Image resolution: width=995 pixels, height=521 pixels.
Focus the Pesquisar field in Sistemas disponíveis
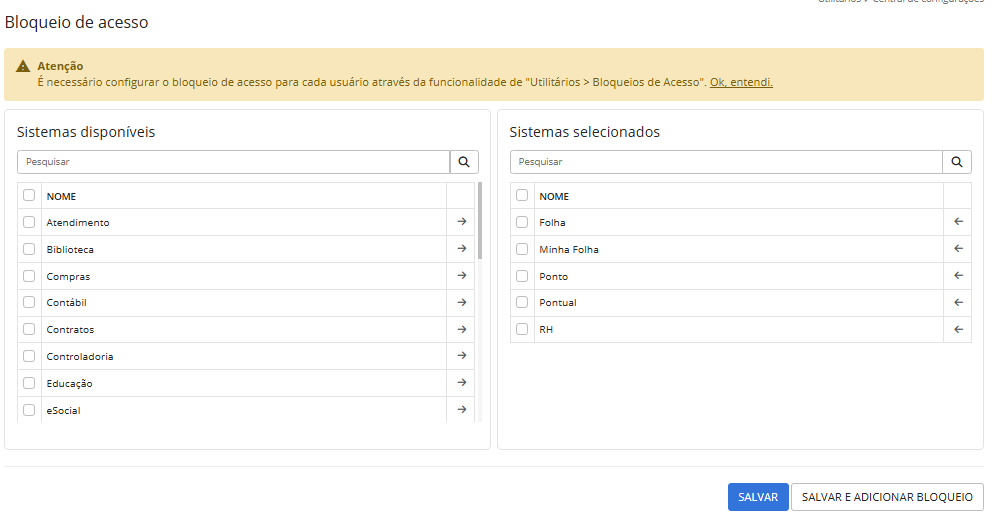(233, 161)
